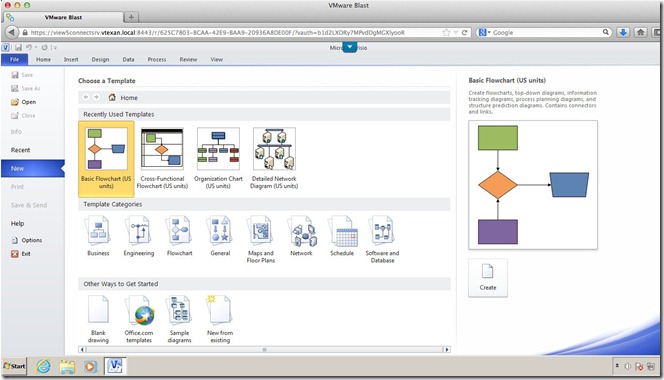Select Cross-Functional Flowchart template icon
This screenshot has width=664, height=380.
point(162,148)
